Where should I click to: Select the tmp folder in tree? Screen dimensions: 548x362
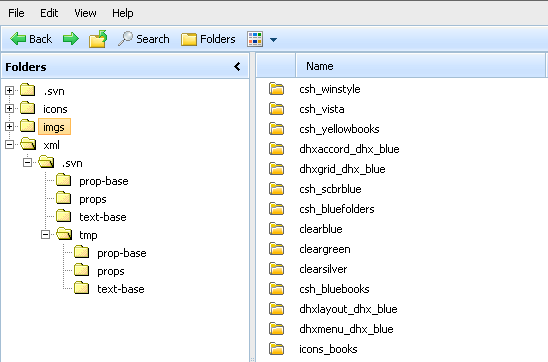(x=88, y=235)
